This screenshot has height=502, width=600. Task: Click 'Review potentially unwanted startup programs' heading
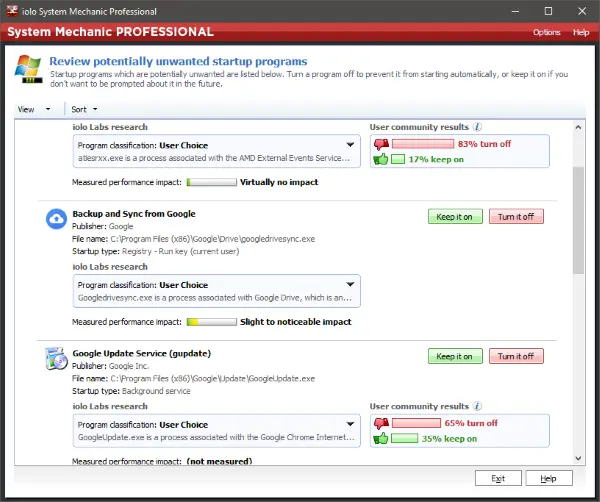[x=178, y=61]
